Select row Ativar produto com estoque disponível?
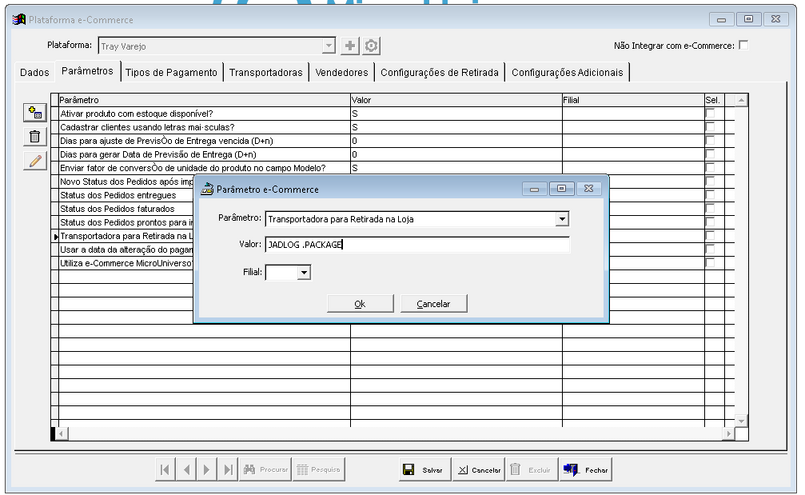Image resolution: width=805 pixels, height=495 pixels. 392,113
